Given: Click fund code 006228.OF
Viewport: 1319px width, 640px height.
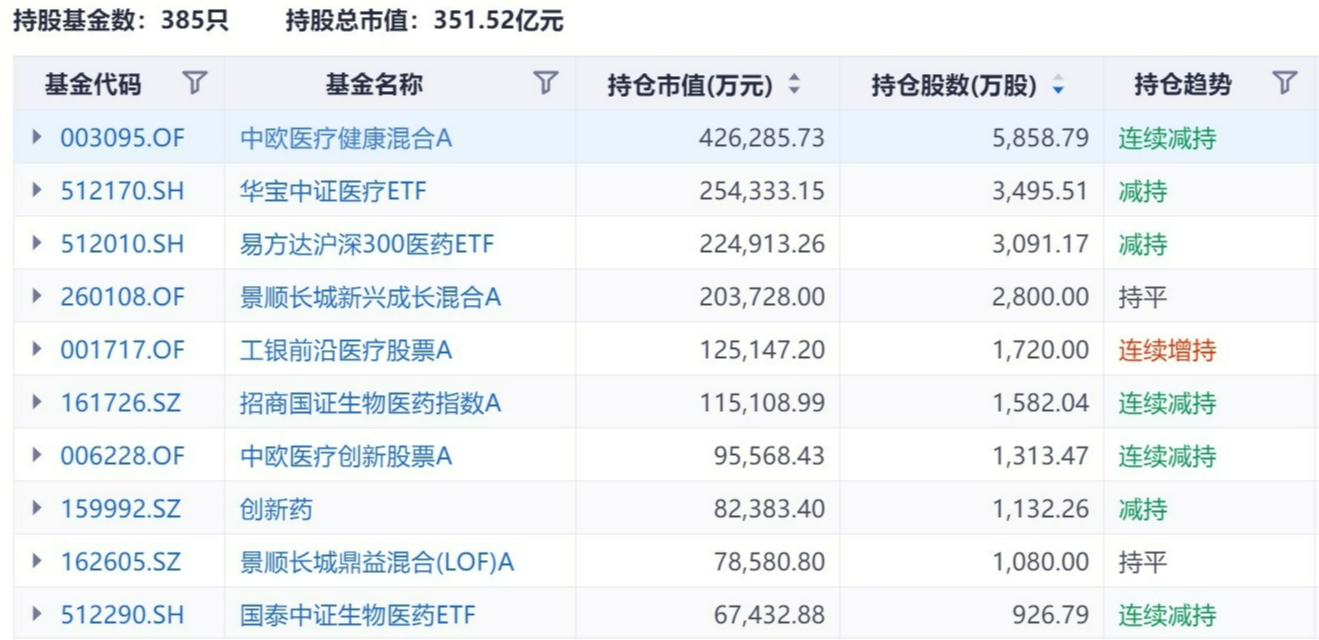Looking at the screenshot, I should (x=122, y=456).
